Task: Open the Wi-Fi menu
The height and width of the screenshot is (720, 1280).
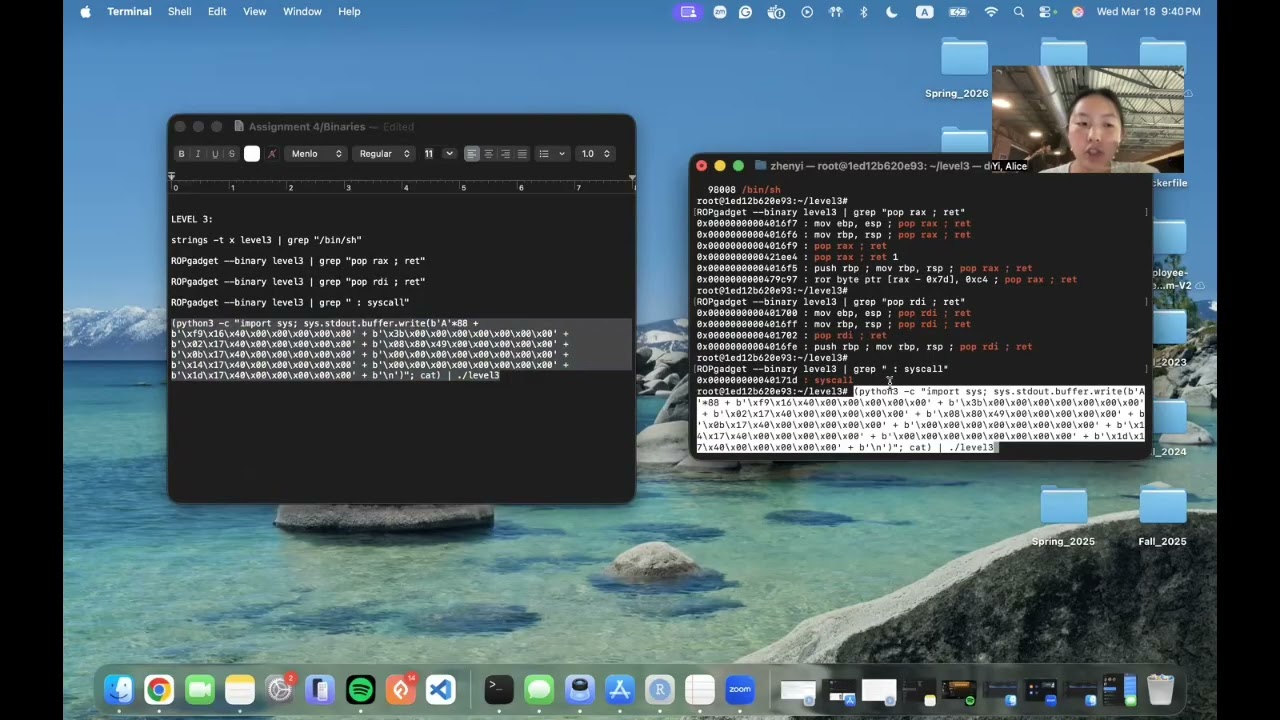Action: pos(991,12)
